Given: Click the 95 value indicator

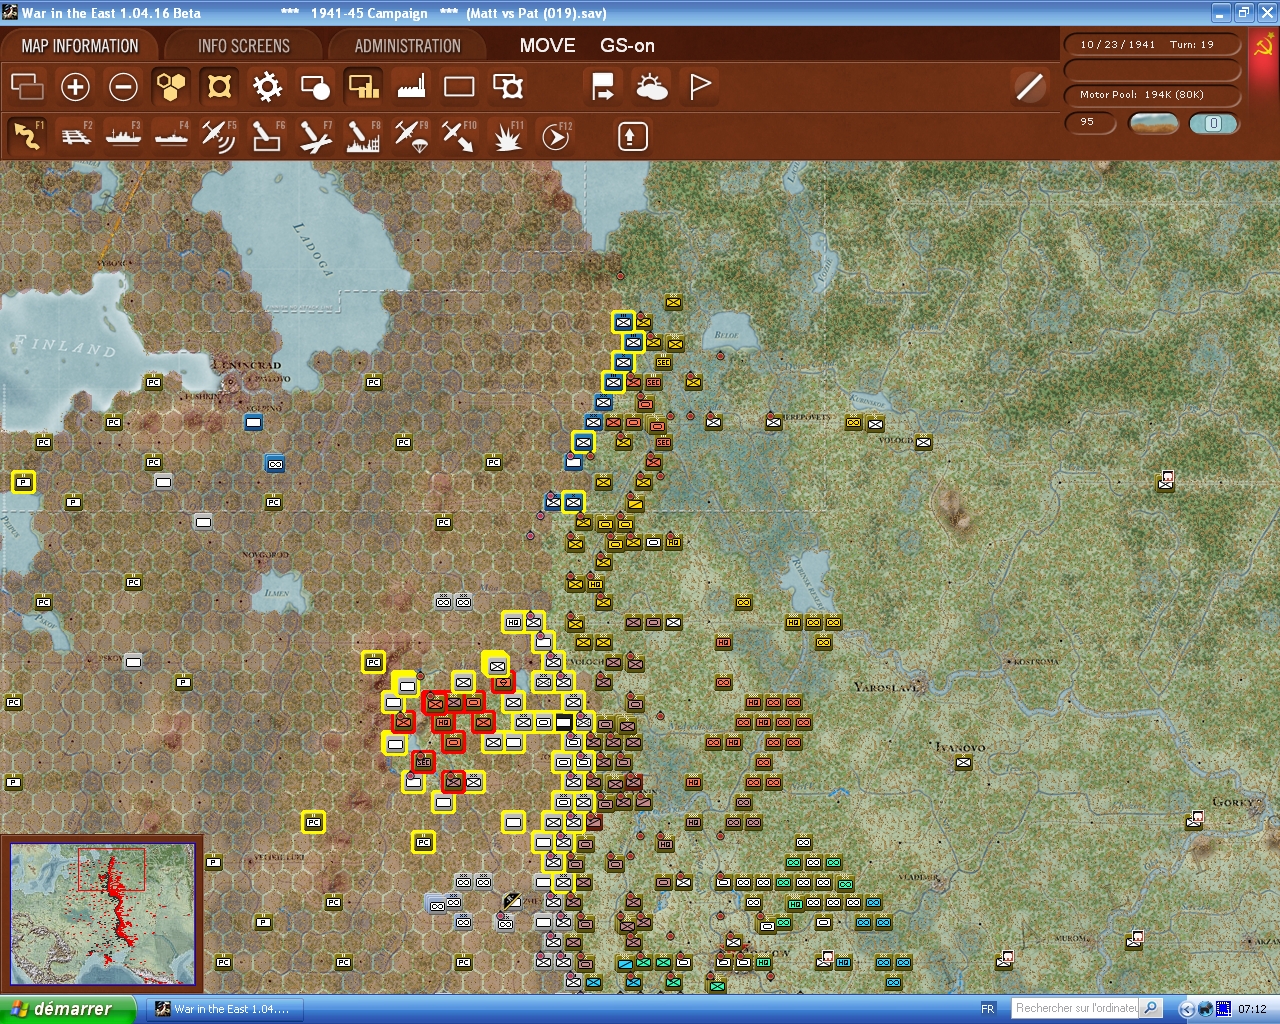Looking at the screenshot, I should pyautogui.click(x=1089, y=123).
